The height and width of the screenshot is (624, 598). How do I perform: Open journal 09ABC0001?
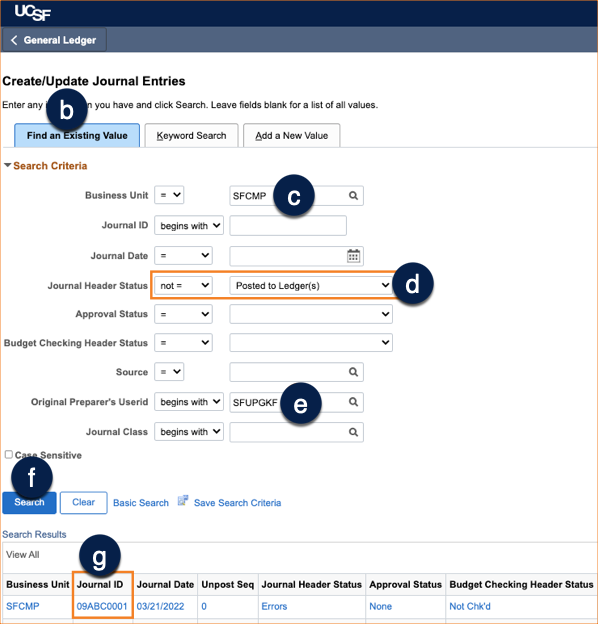pyautogui.click(x=102, y=606)
